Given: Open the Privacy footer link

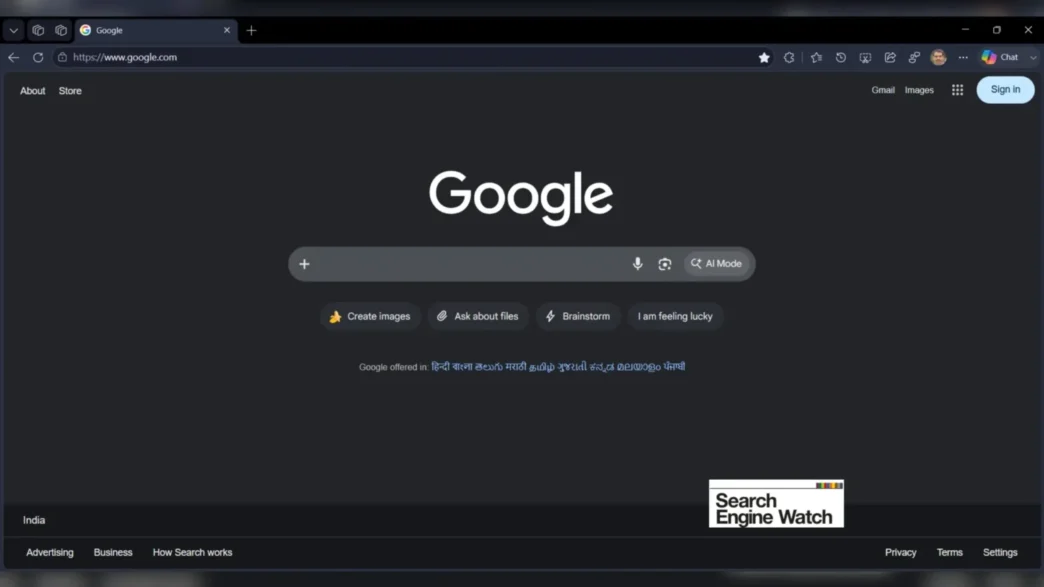Looking at the screenshot, I should pos(900,552).
